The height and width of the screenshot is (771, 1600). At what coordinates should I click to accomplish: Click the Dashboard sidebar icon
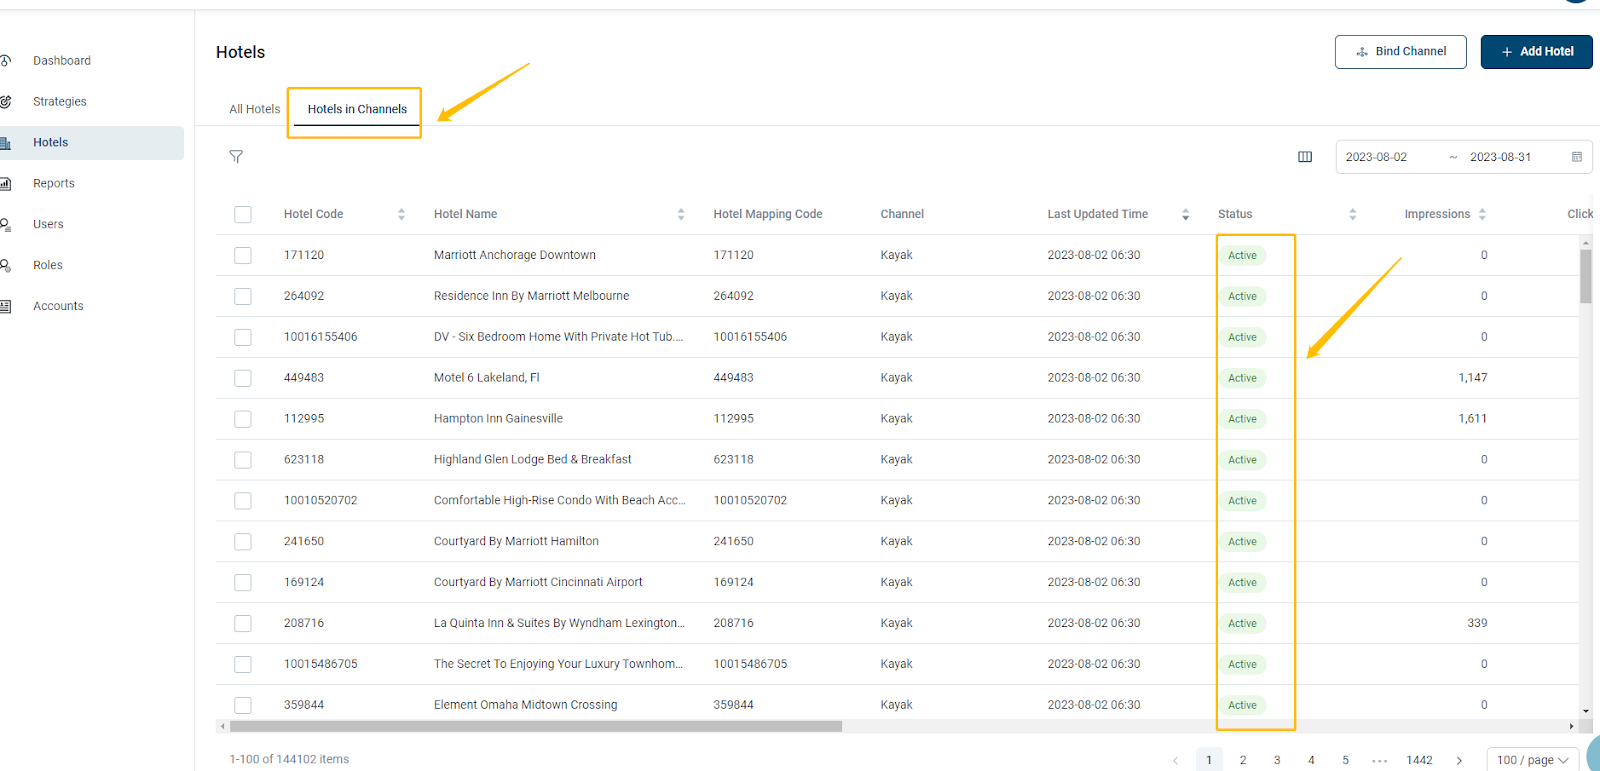coord(5,61)
